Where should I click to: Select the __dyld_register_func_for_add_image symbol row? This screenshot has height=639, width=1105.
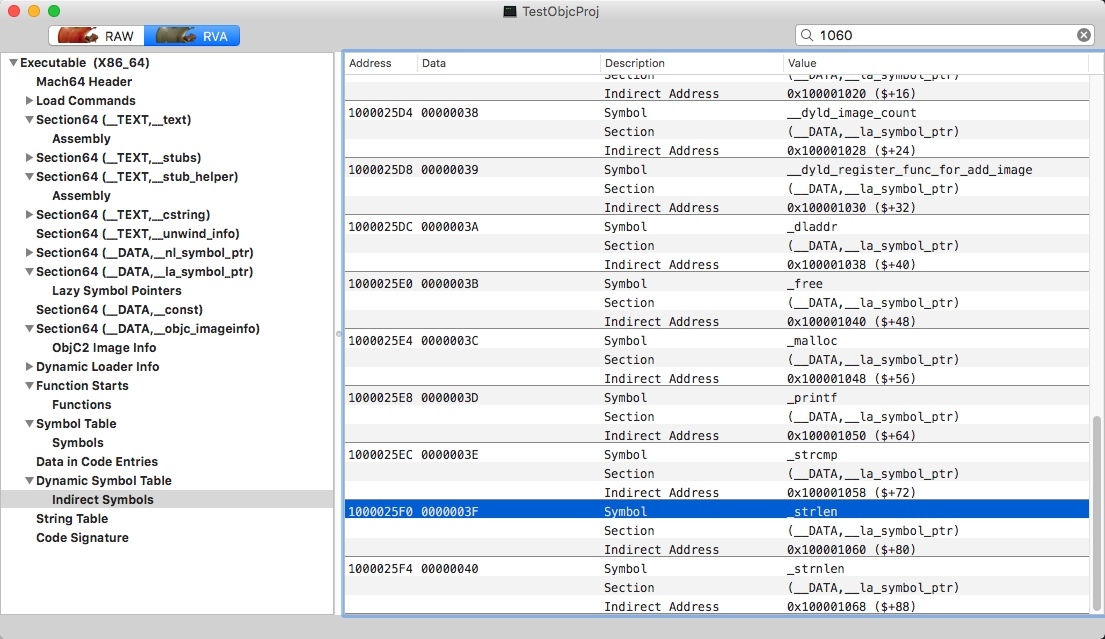[717, 170]
